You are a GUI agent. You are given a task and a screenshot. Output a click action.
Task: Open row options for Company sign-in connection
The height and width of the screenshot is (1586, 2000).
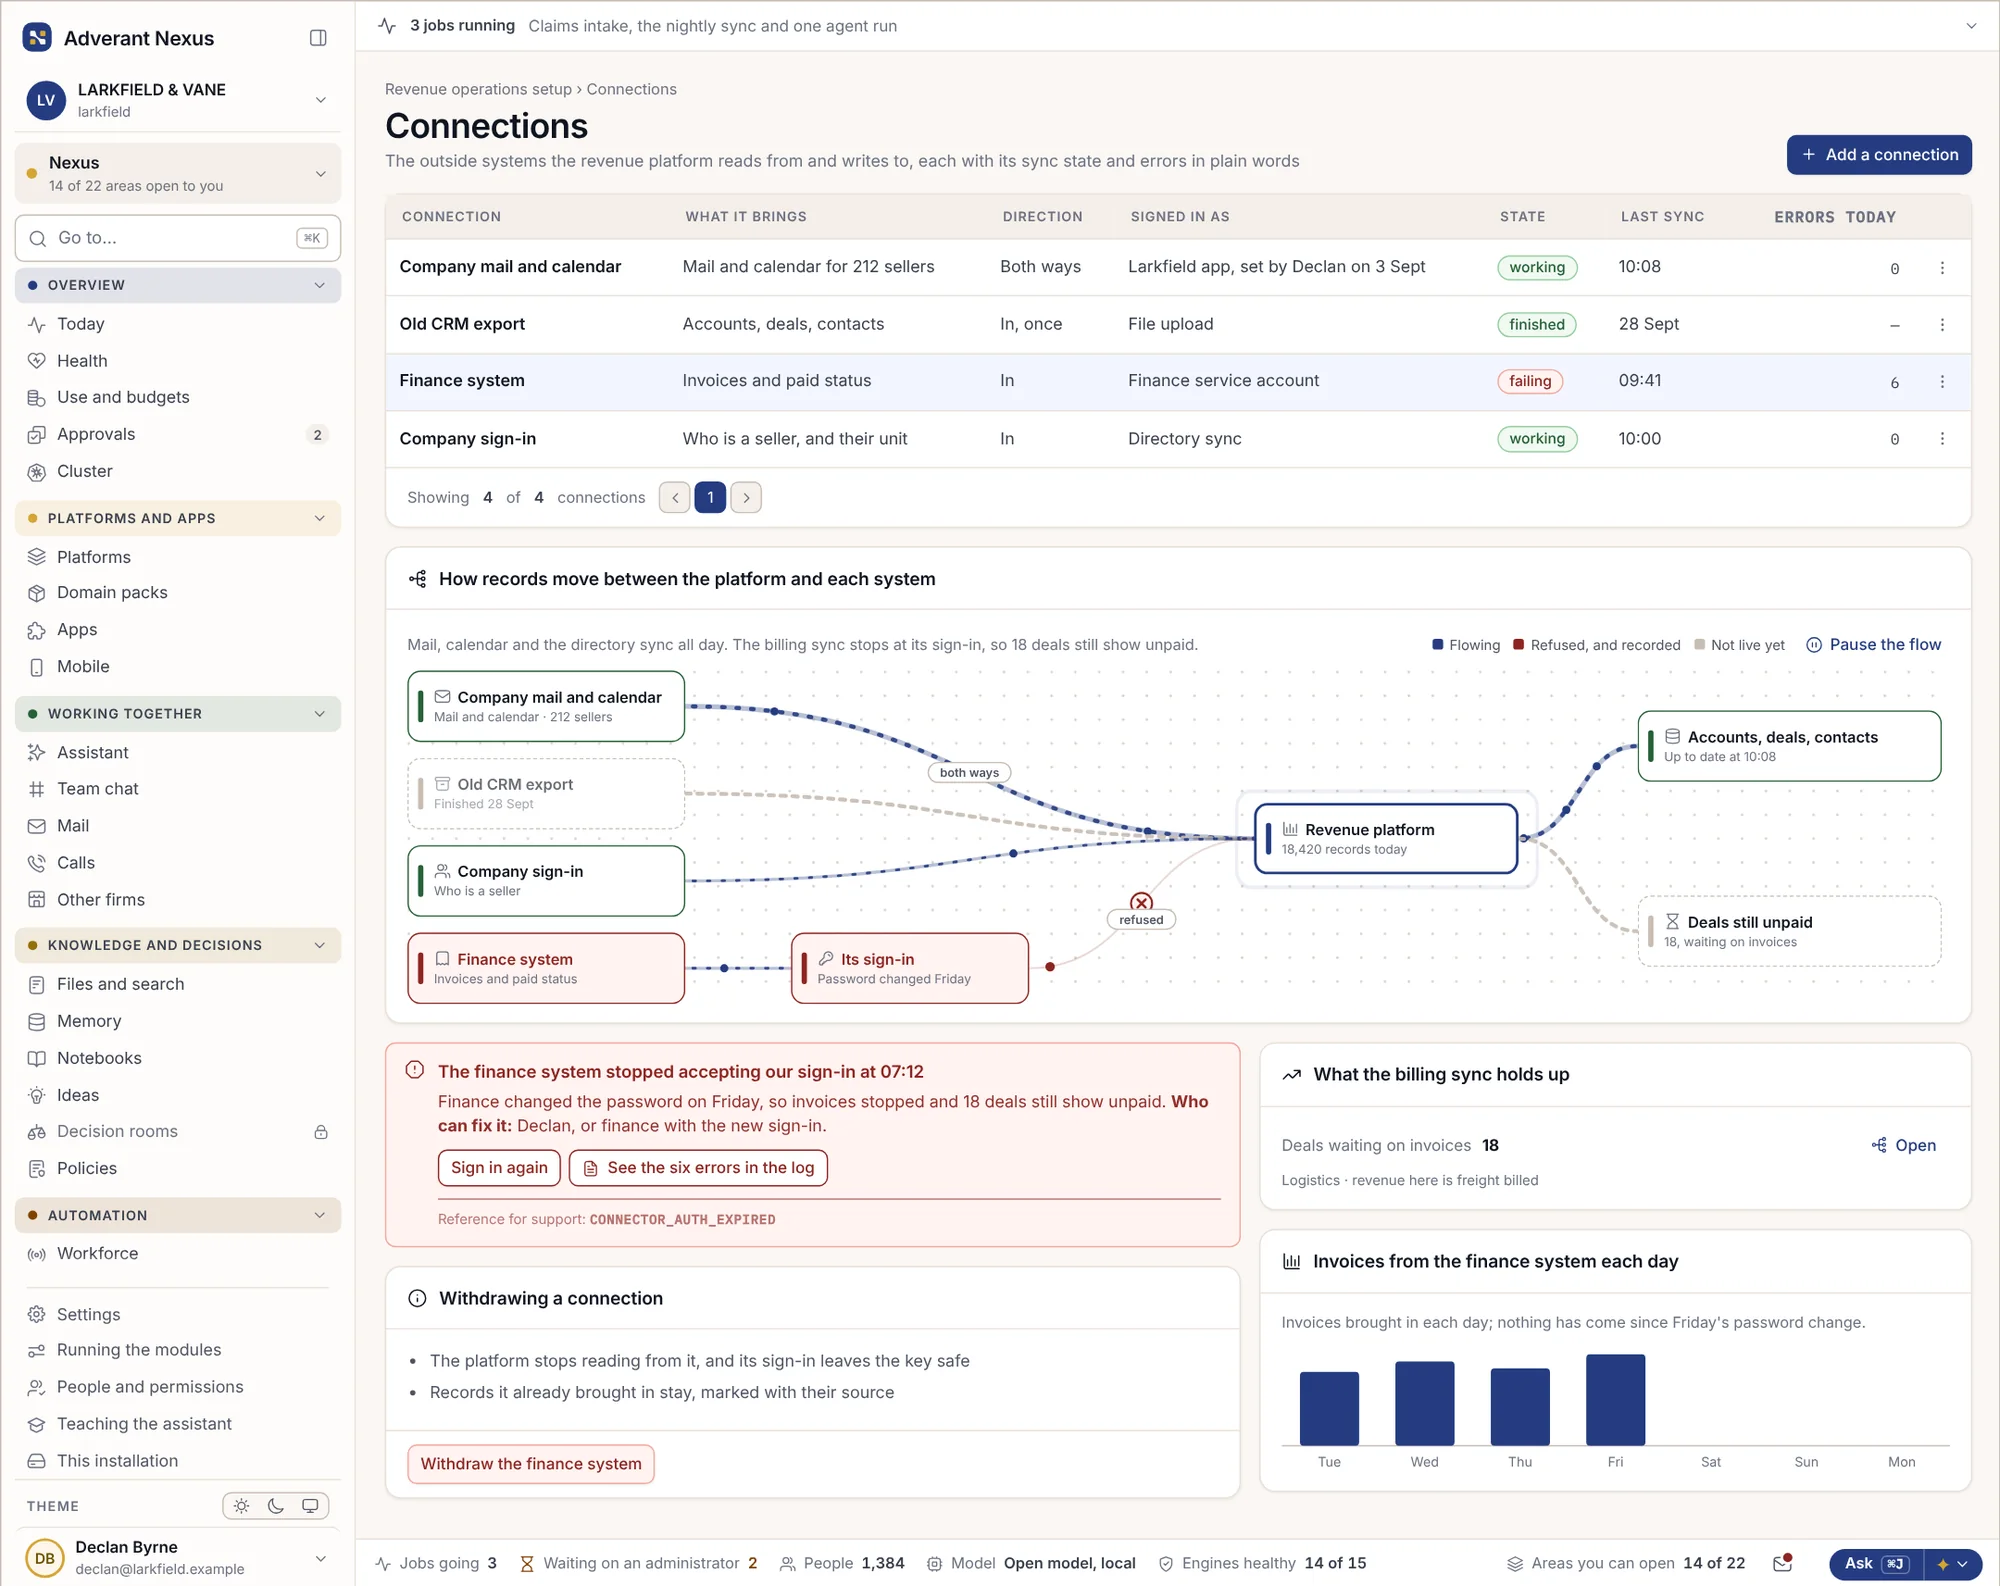click(1942, 439)
